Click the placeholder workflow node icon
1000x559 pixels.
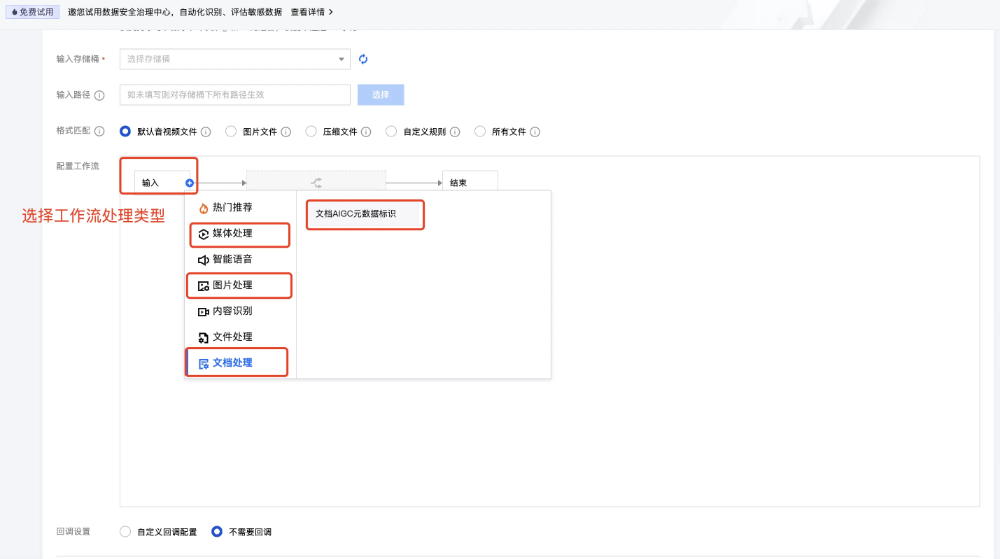pos(316,183)
